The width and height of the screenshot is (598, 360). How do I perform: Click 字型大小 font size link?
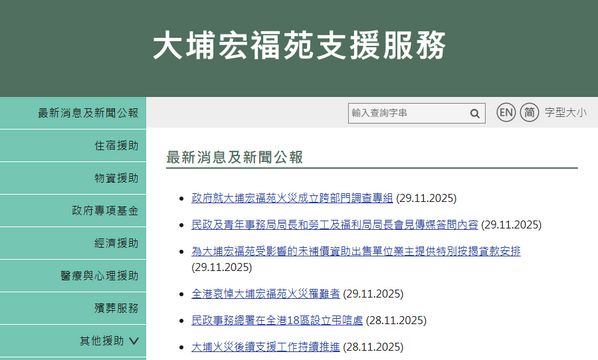[x=566, y=112]
